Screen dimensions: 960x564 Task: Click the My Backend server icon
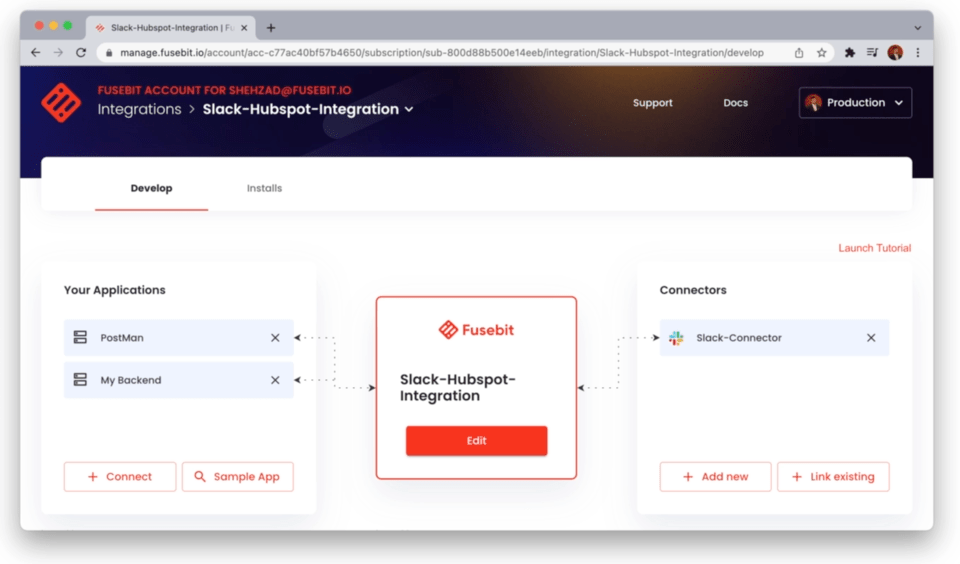(80, 380)
